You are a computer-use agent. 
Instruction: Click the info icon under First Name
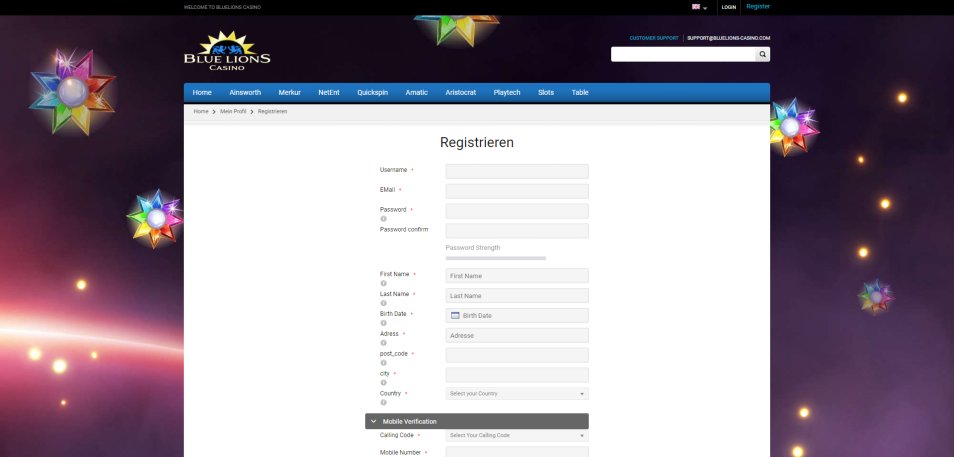383,283
